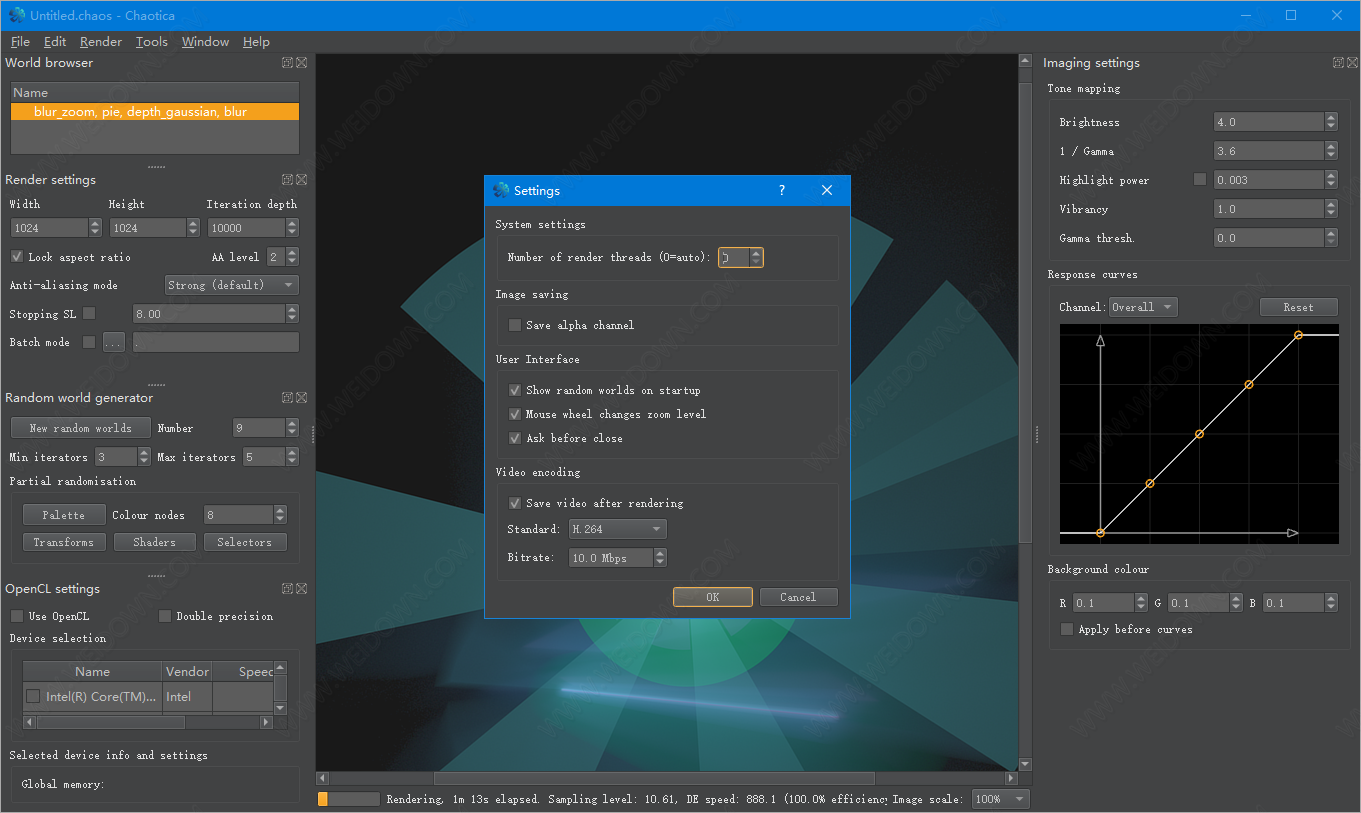Float the Imaging settings panel

1338,63
